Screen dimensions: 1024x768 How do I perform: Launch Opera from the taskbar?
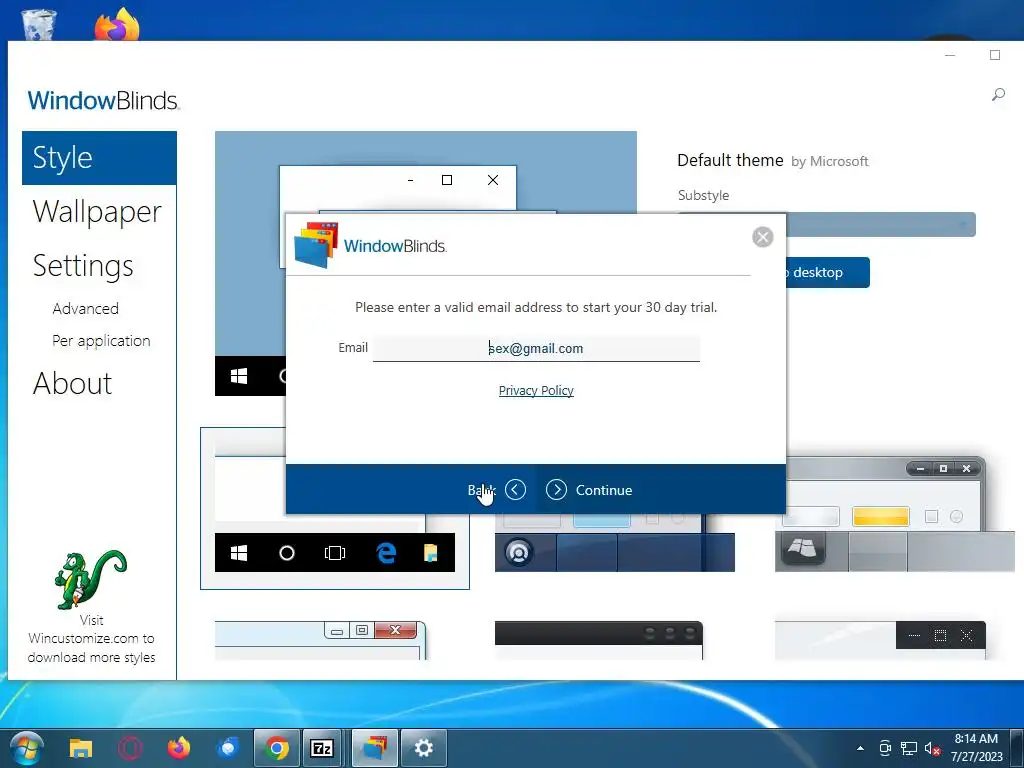(x=130, y=748)
